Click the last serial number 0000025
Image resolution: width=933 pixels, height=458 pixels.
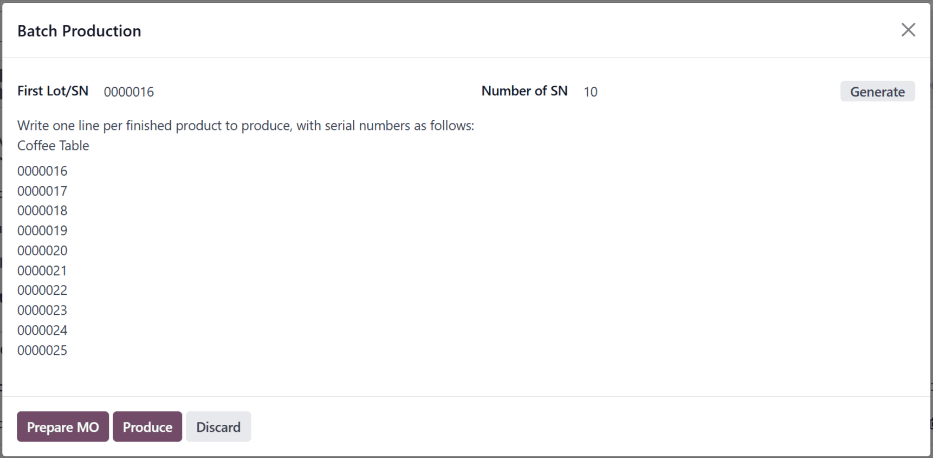click(x=43, y=351)
